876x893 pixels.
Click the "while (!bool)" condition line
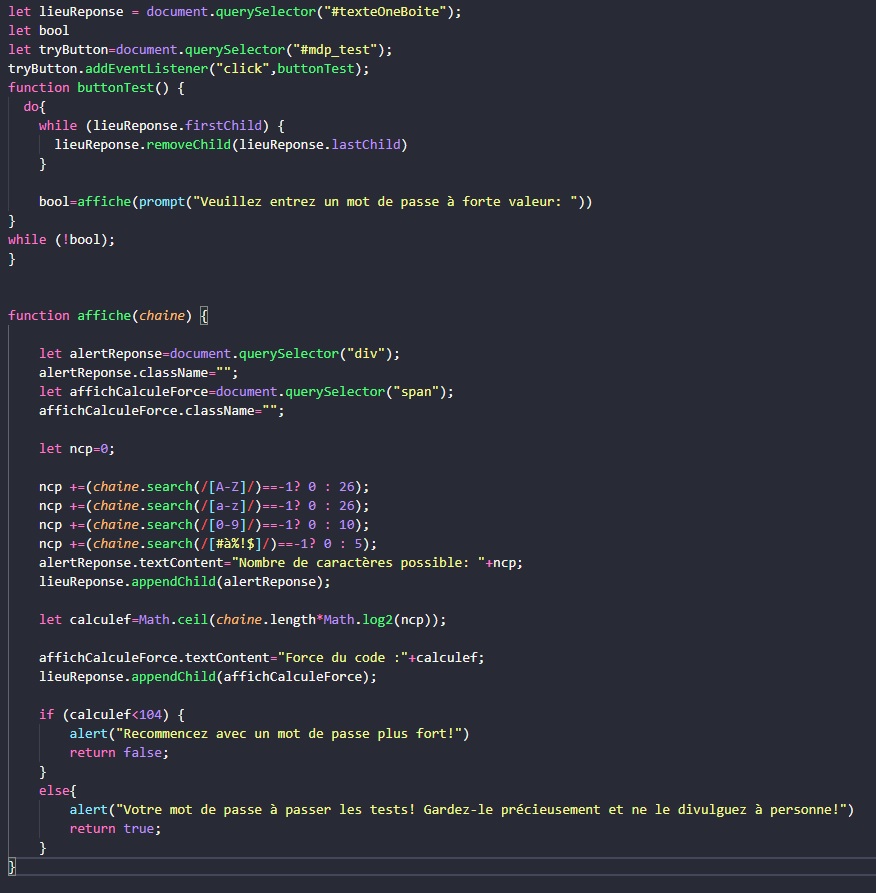tap(61, 240)
